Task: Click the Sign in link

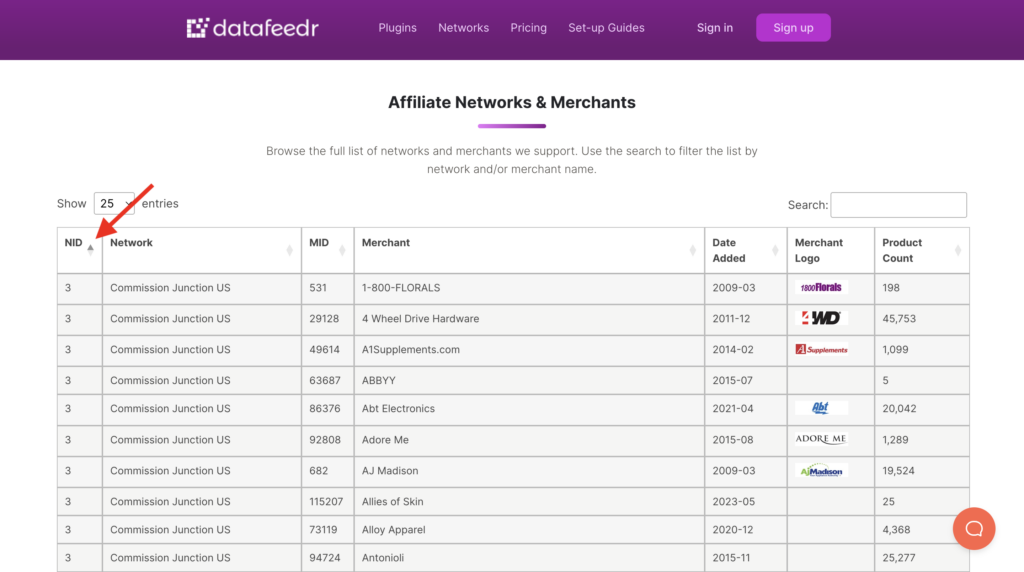Action: (714, 27)
